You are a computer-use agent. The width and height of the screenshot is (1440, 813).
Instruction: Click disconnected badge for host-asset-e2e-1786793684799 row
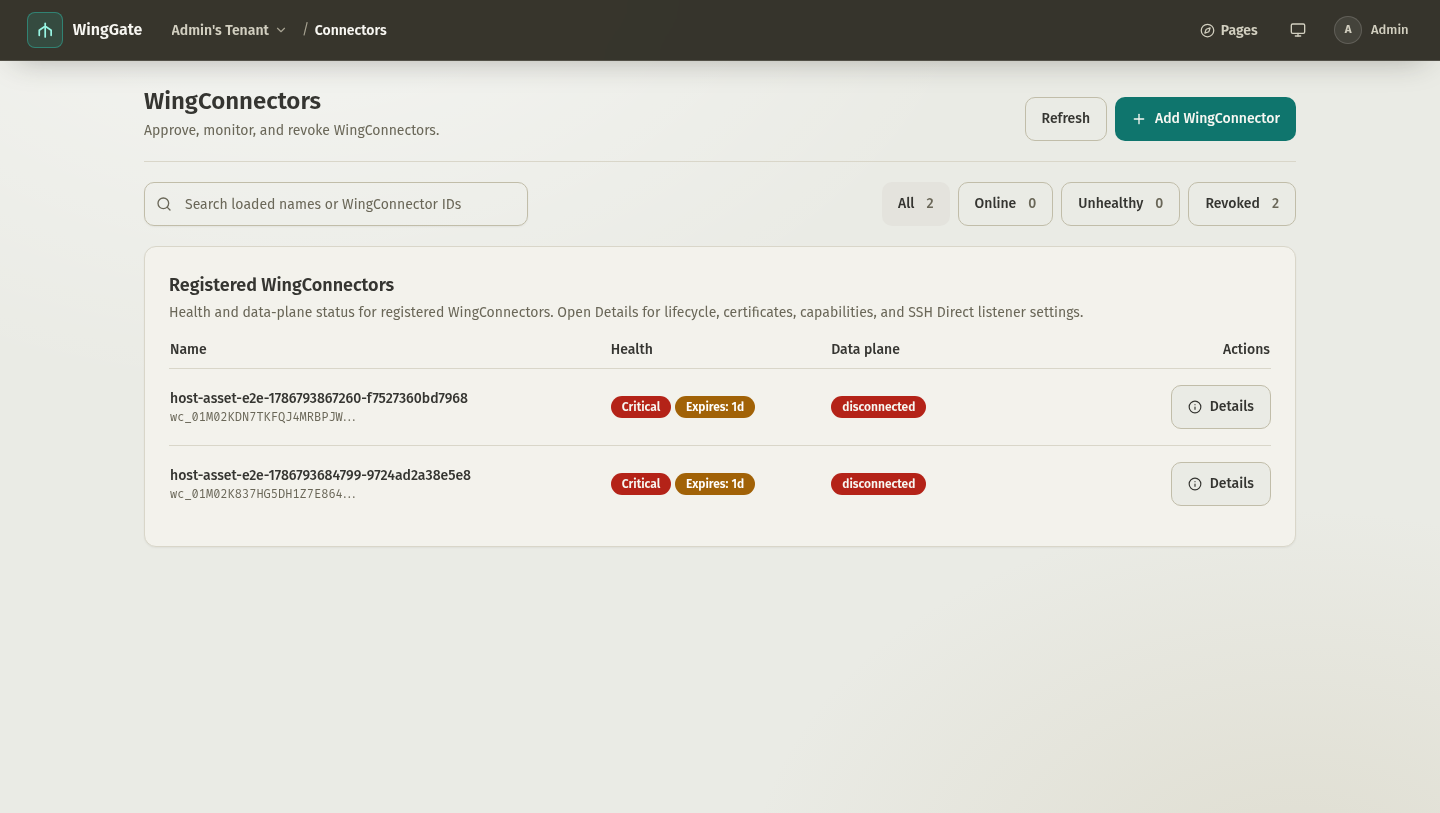pyautogui.click(x=878, y=484)
